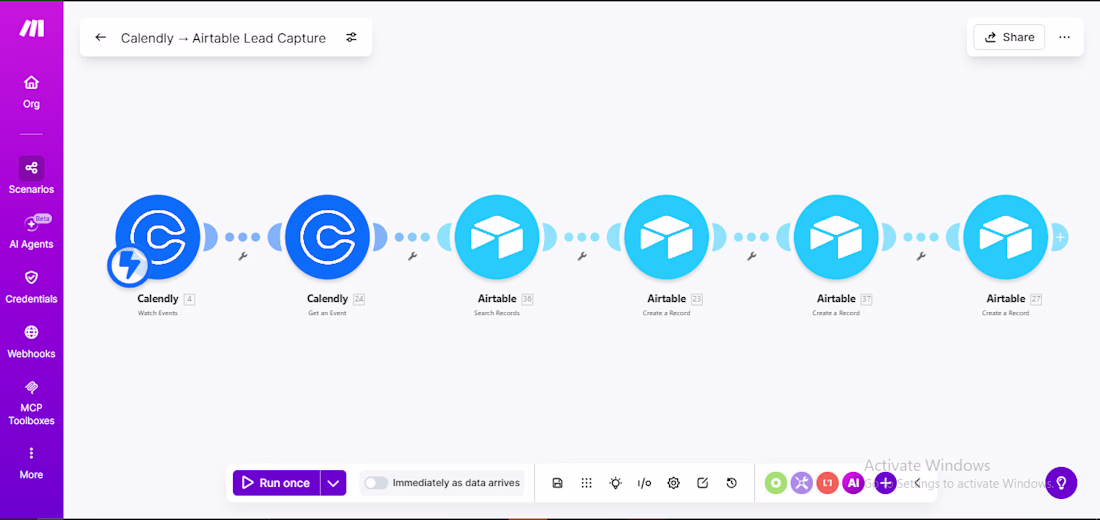The height and width of the screenshot is (520, 1100).
Task: Collapse toolbar with left chevron
Action: pos(917,483)
